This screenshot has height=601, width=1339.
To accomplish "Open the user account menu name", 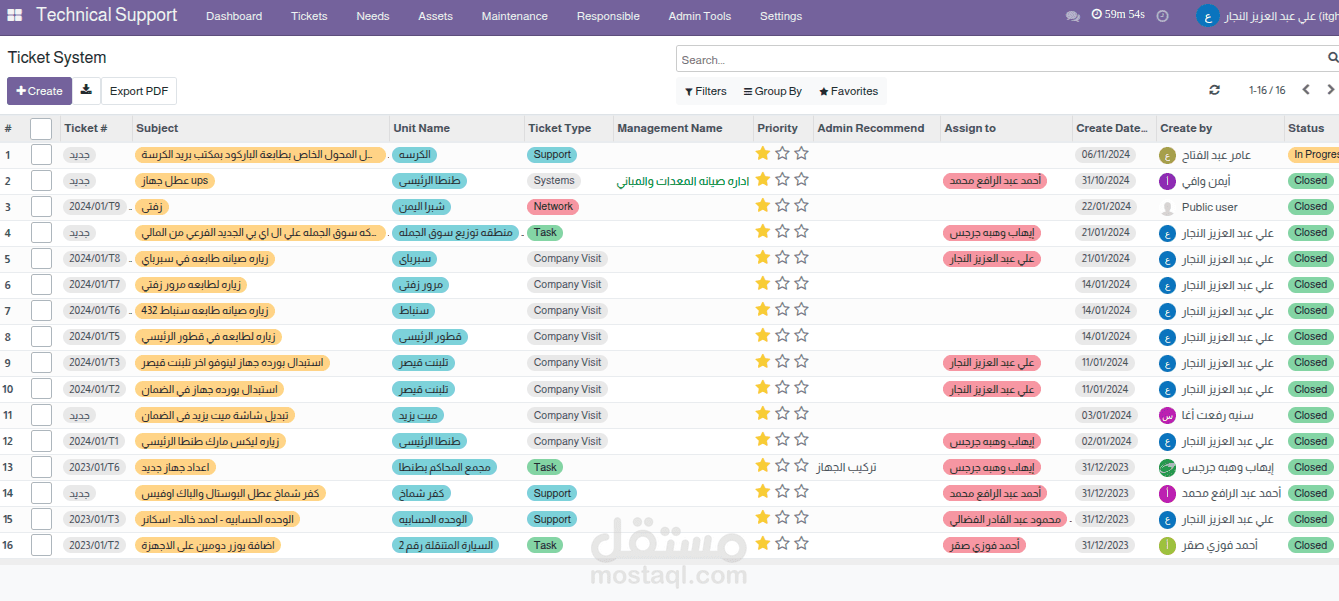I will (1282, 16).
